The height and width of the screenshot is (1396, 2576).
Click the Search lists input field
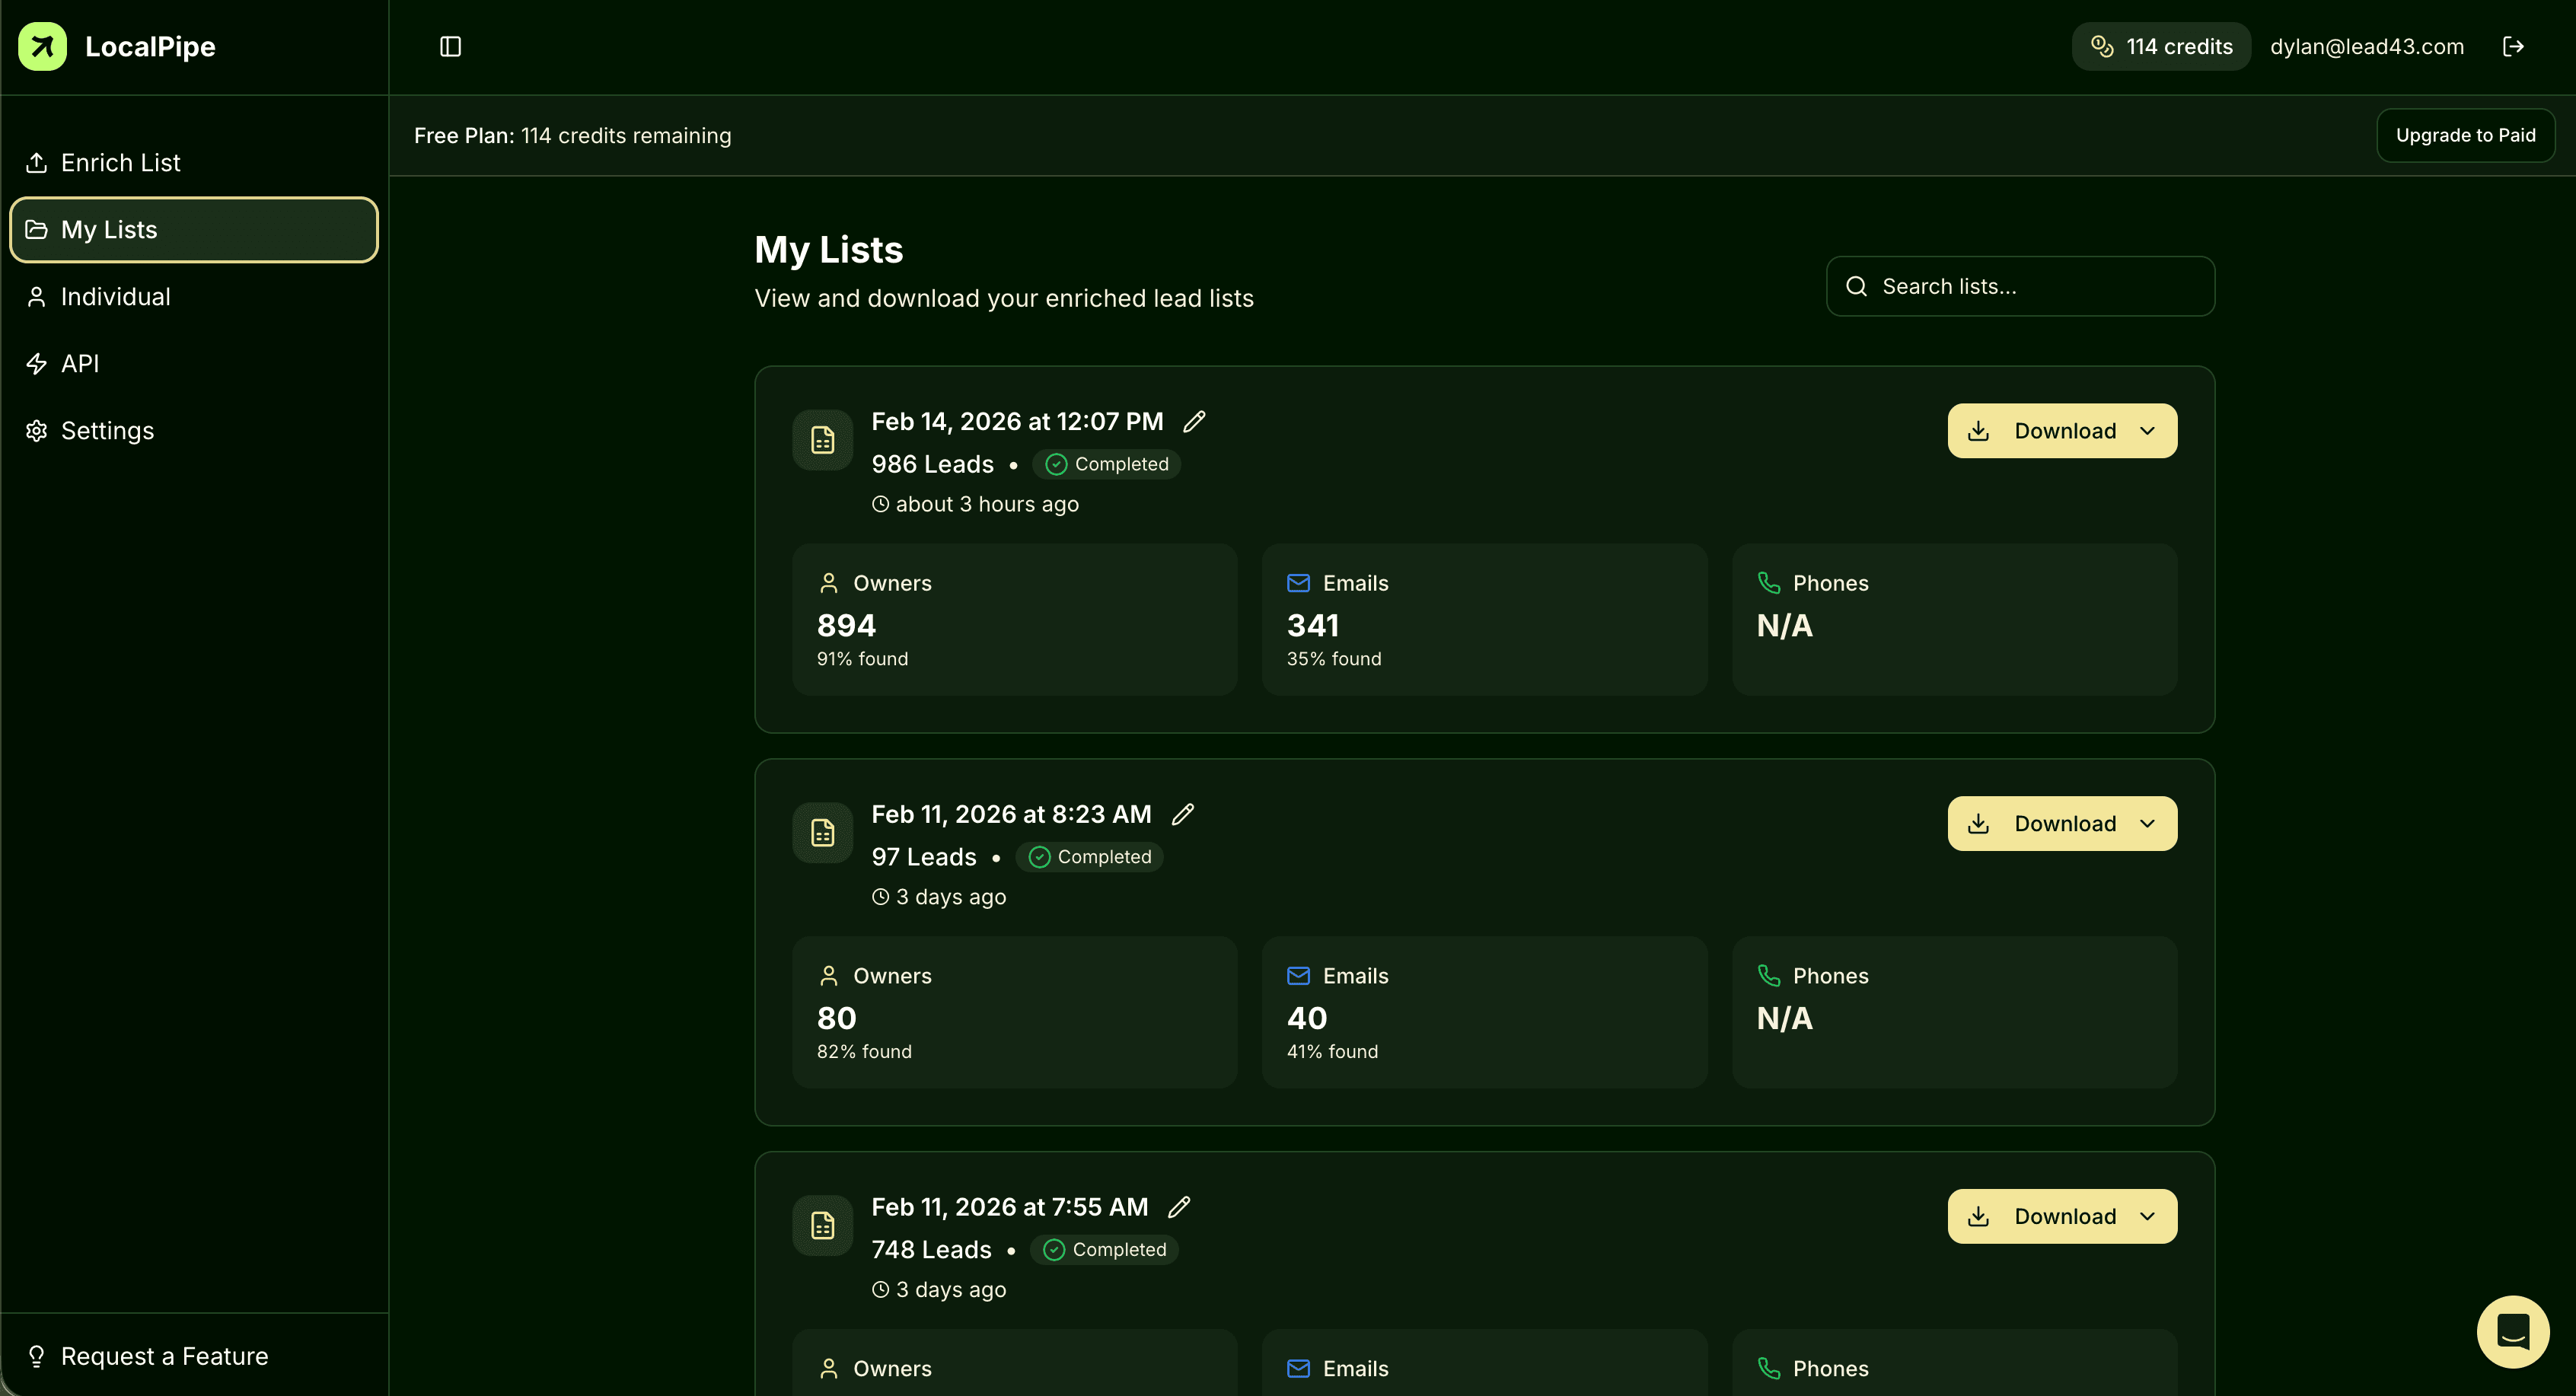click(x=2019, y=286)
